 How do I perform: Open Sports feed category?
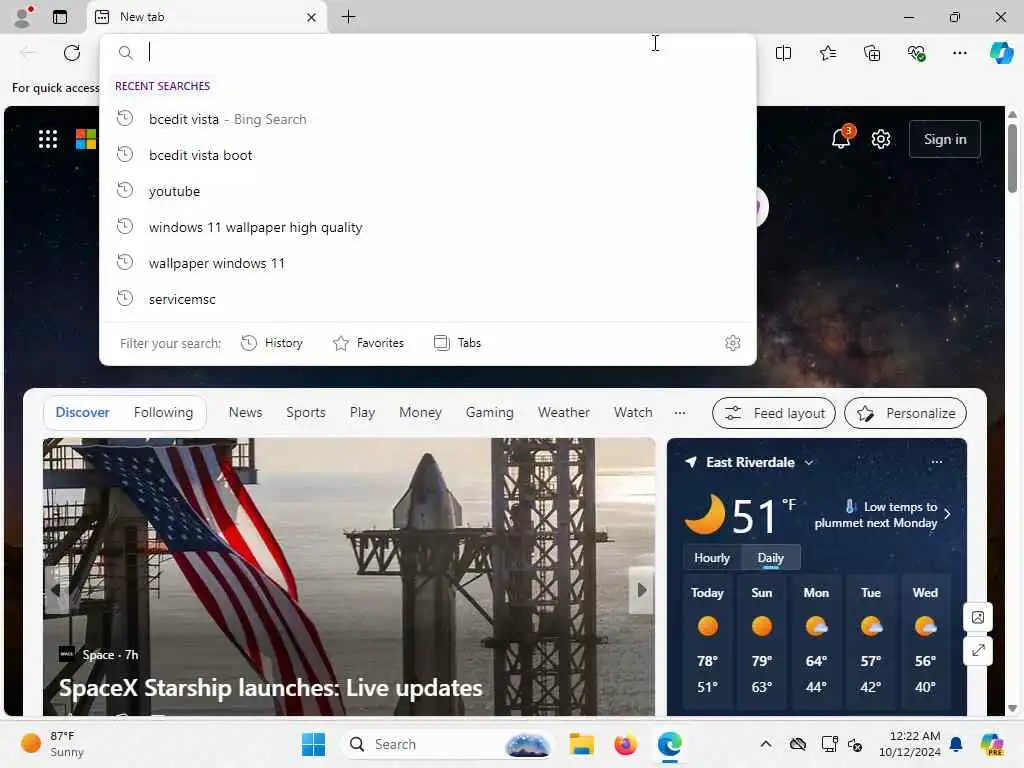click(306, 413)
